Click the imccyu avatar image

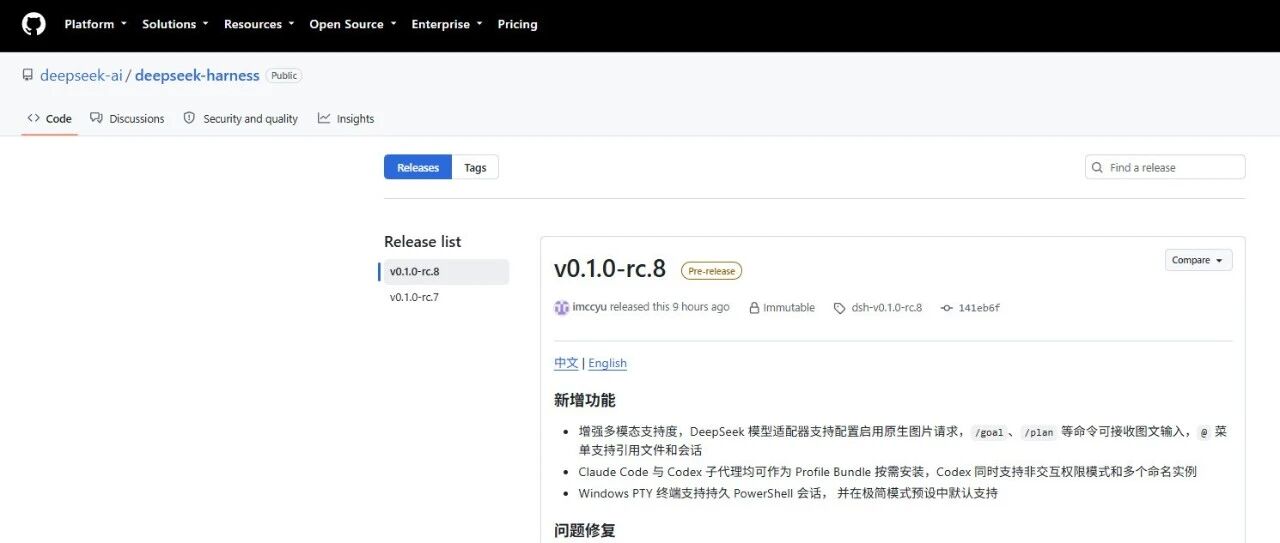click(x=562, y=308)
